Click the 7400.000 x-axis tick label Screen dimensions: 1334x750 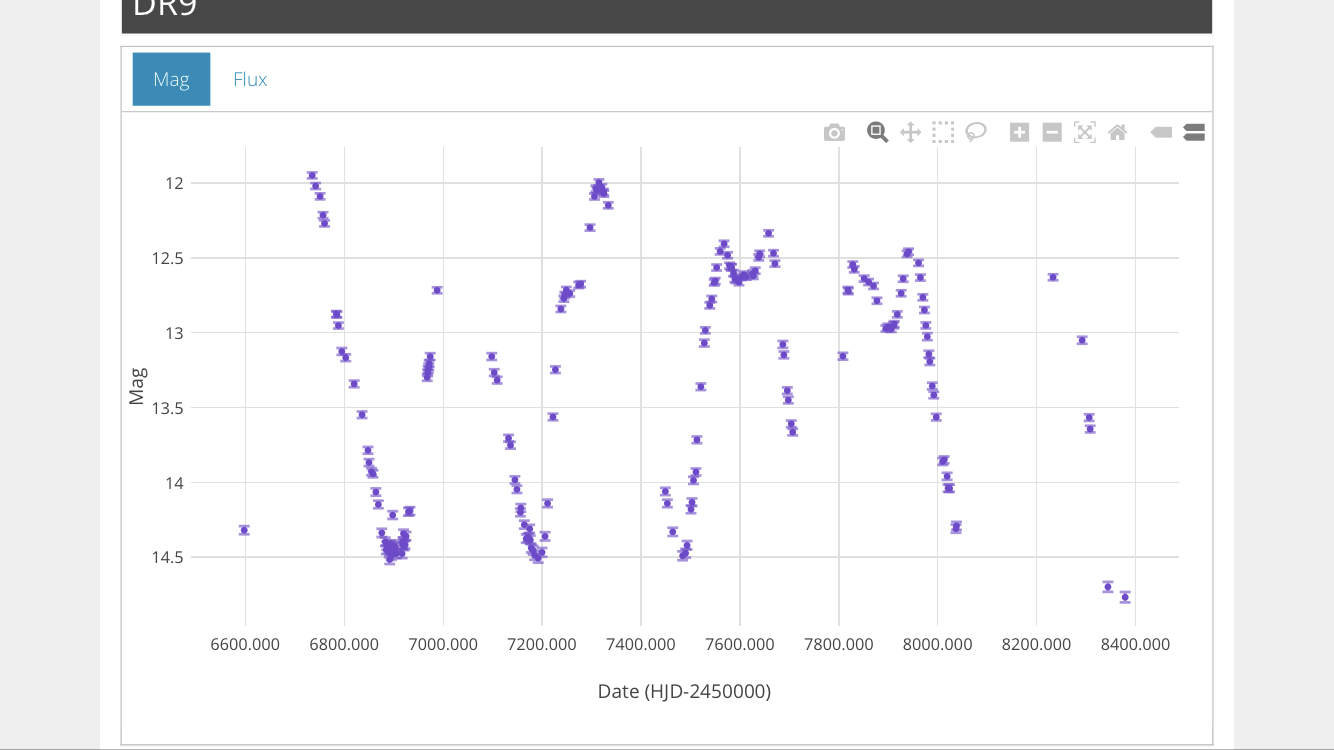click(x=640, y=645)
